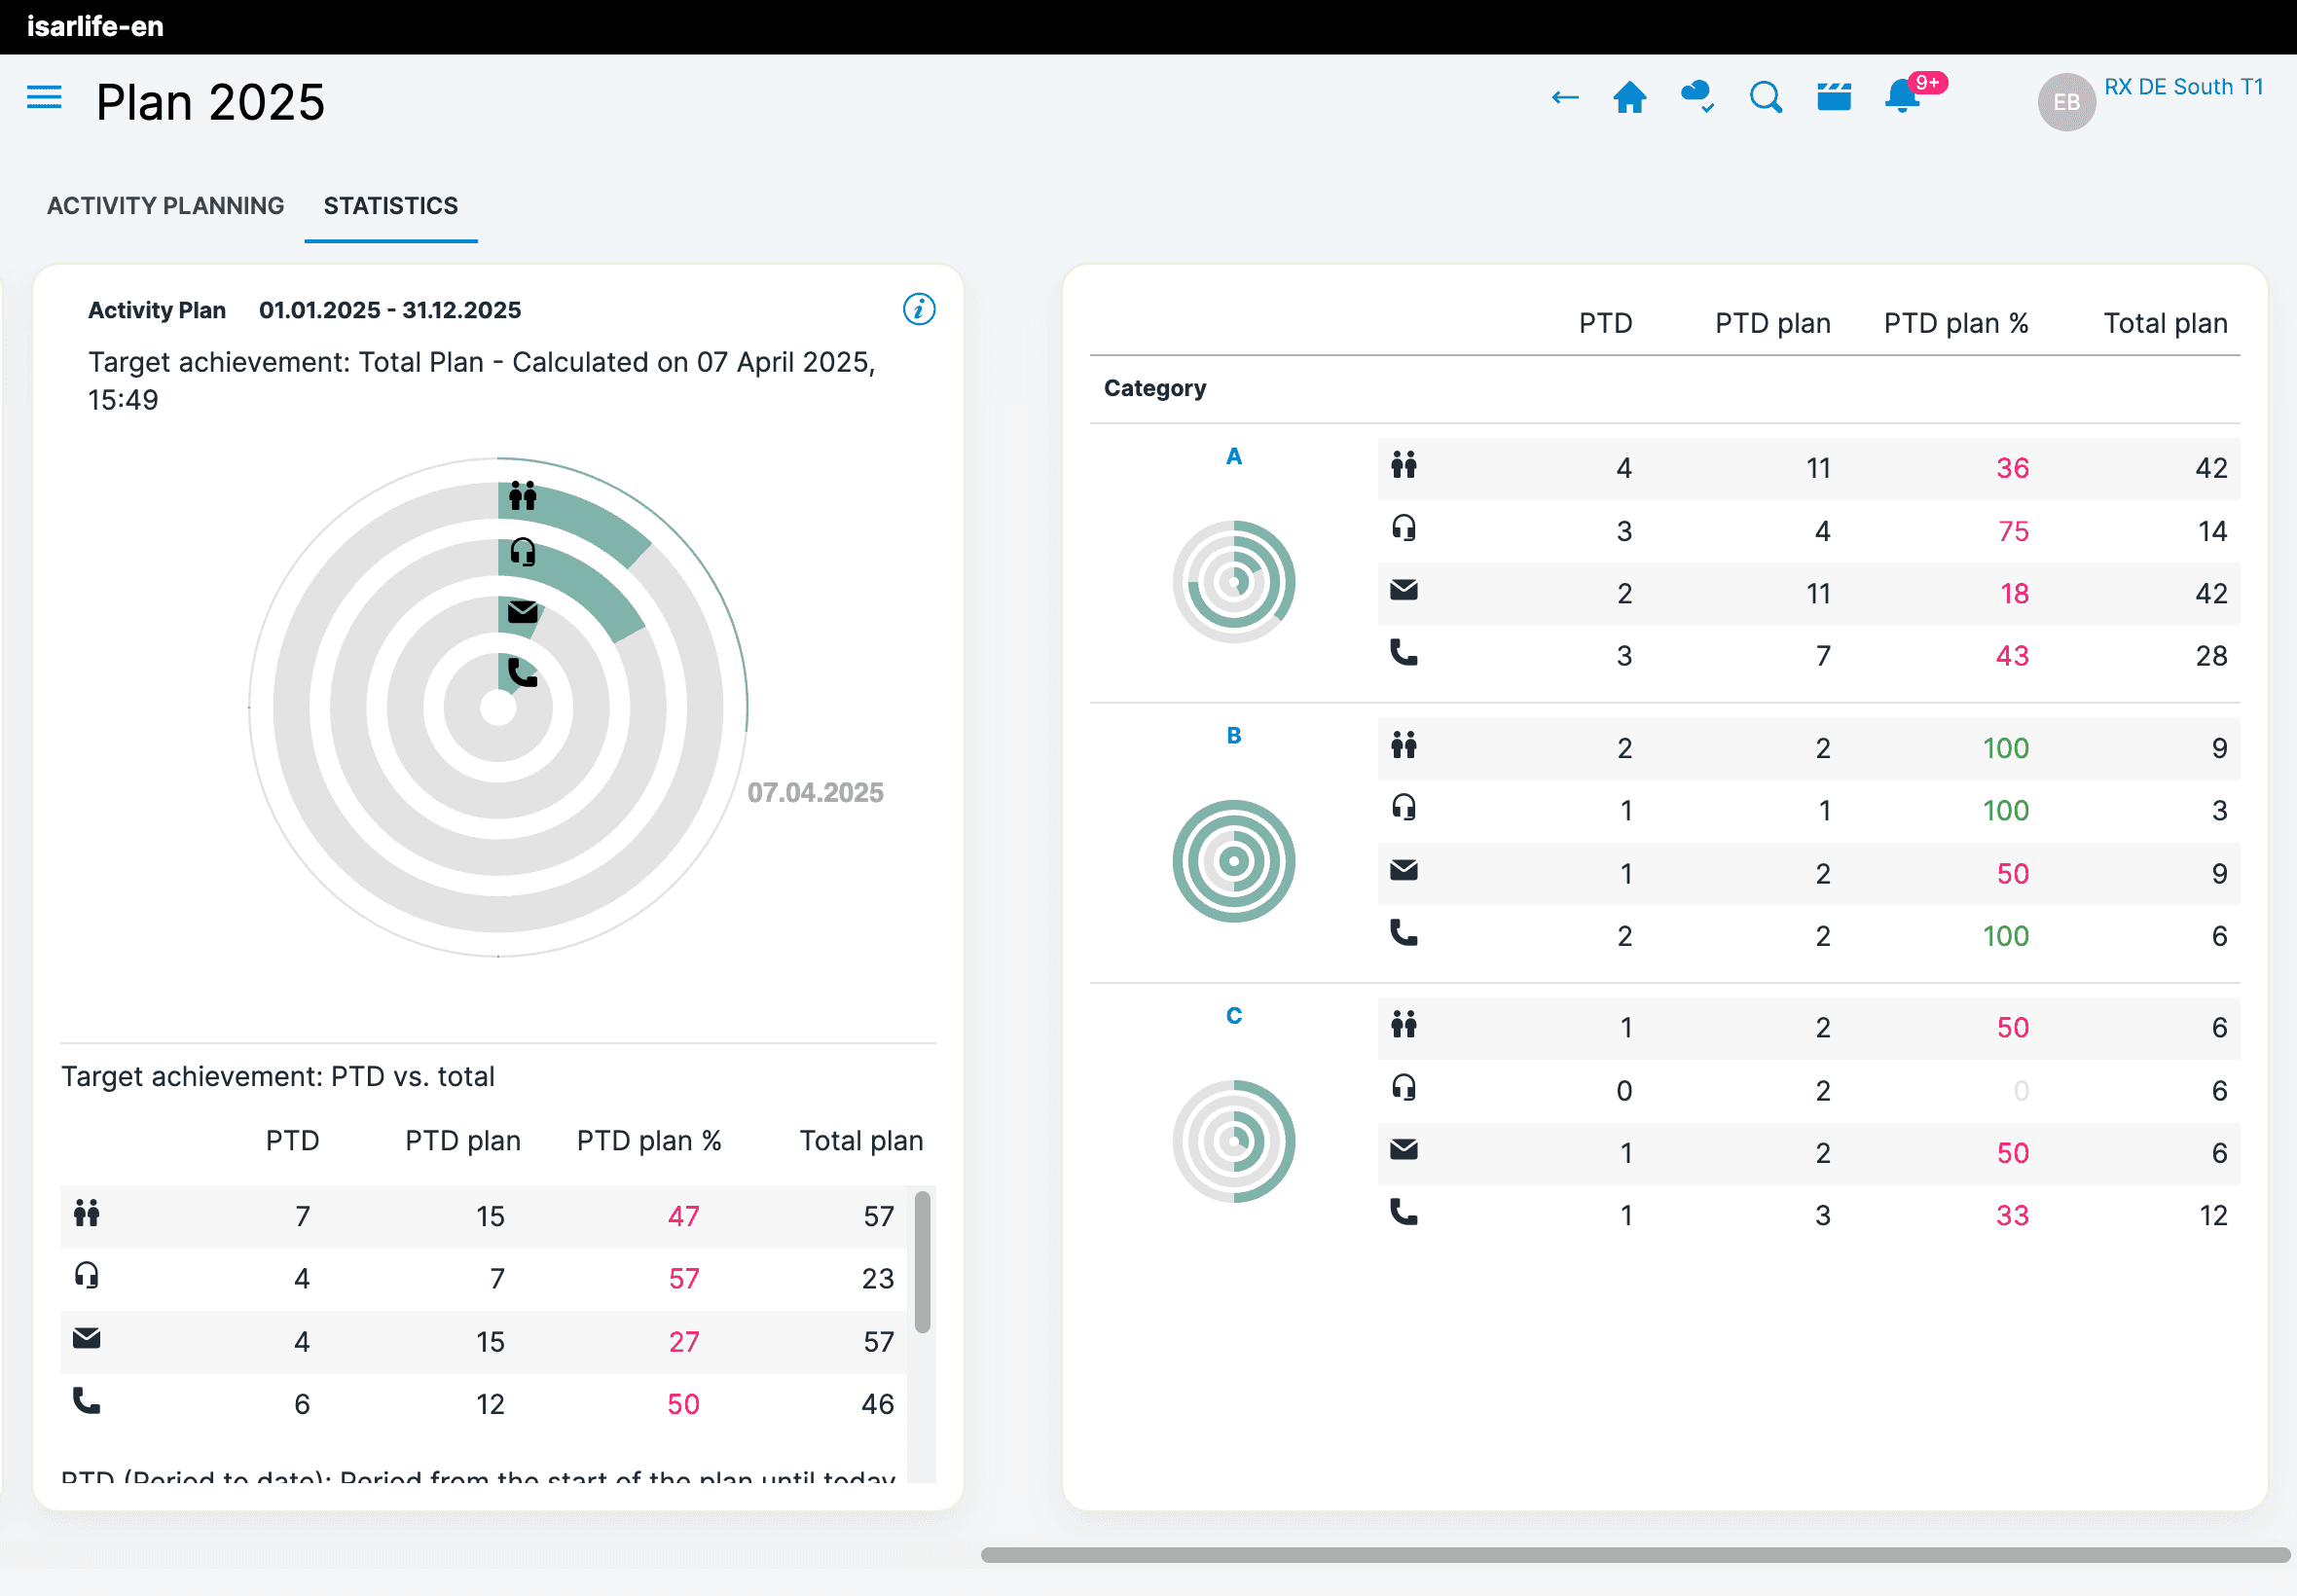This screenshot has width=2297, height=1596.
Task: Click category C label link
Action: 1234,1016
